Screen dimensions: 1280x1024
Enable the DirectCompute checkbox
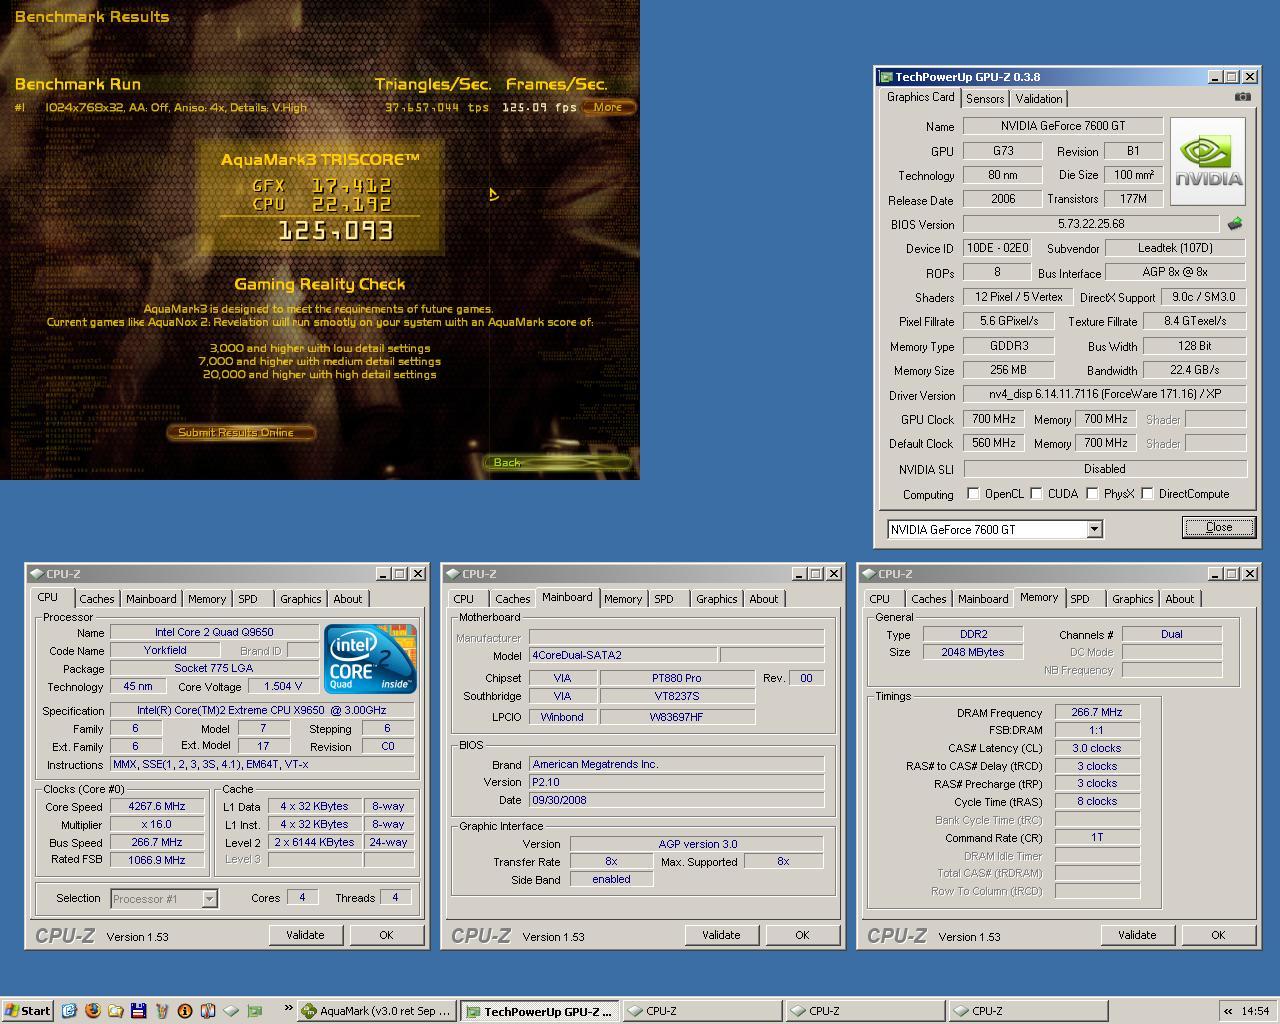[1147, 493]
